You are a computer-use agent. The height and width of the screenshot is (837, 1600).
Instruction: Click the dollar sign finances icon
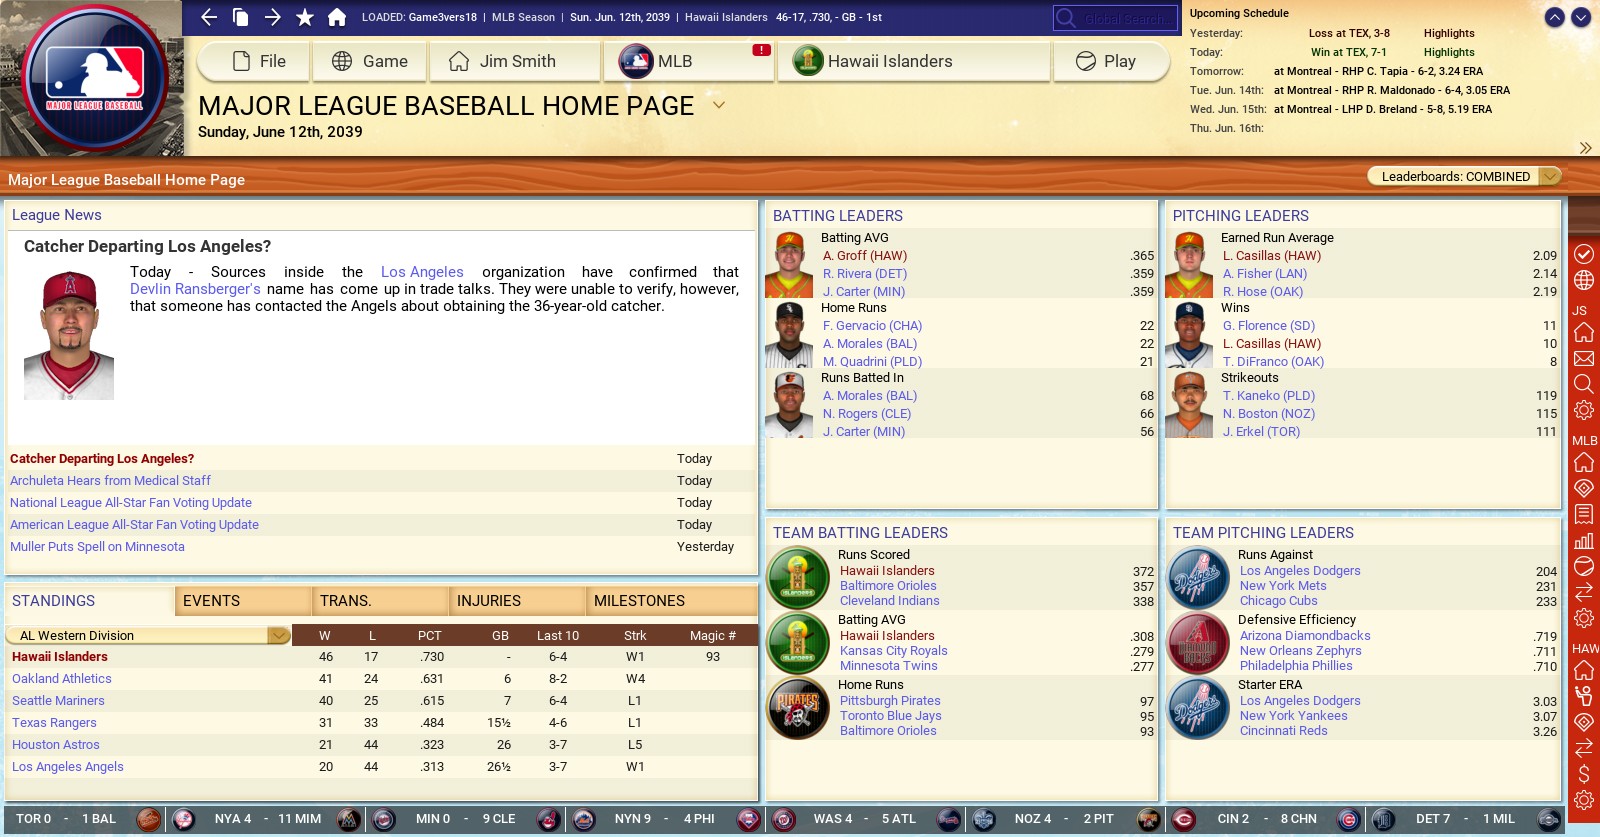1584,774
